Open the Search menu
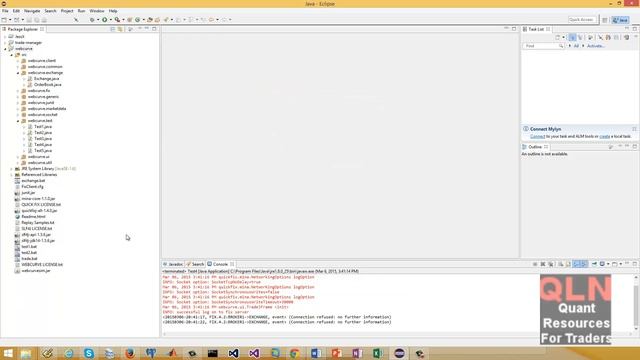Viewport: 640px width, 360px height. [50, 11]
